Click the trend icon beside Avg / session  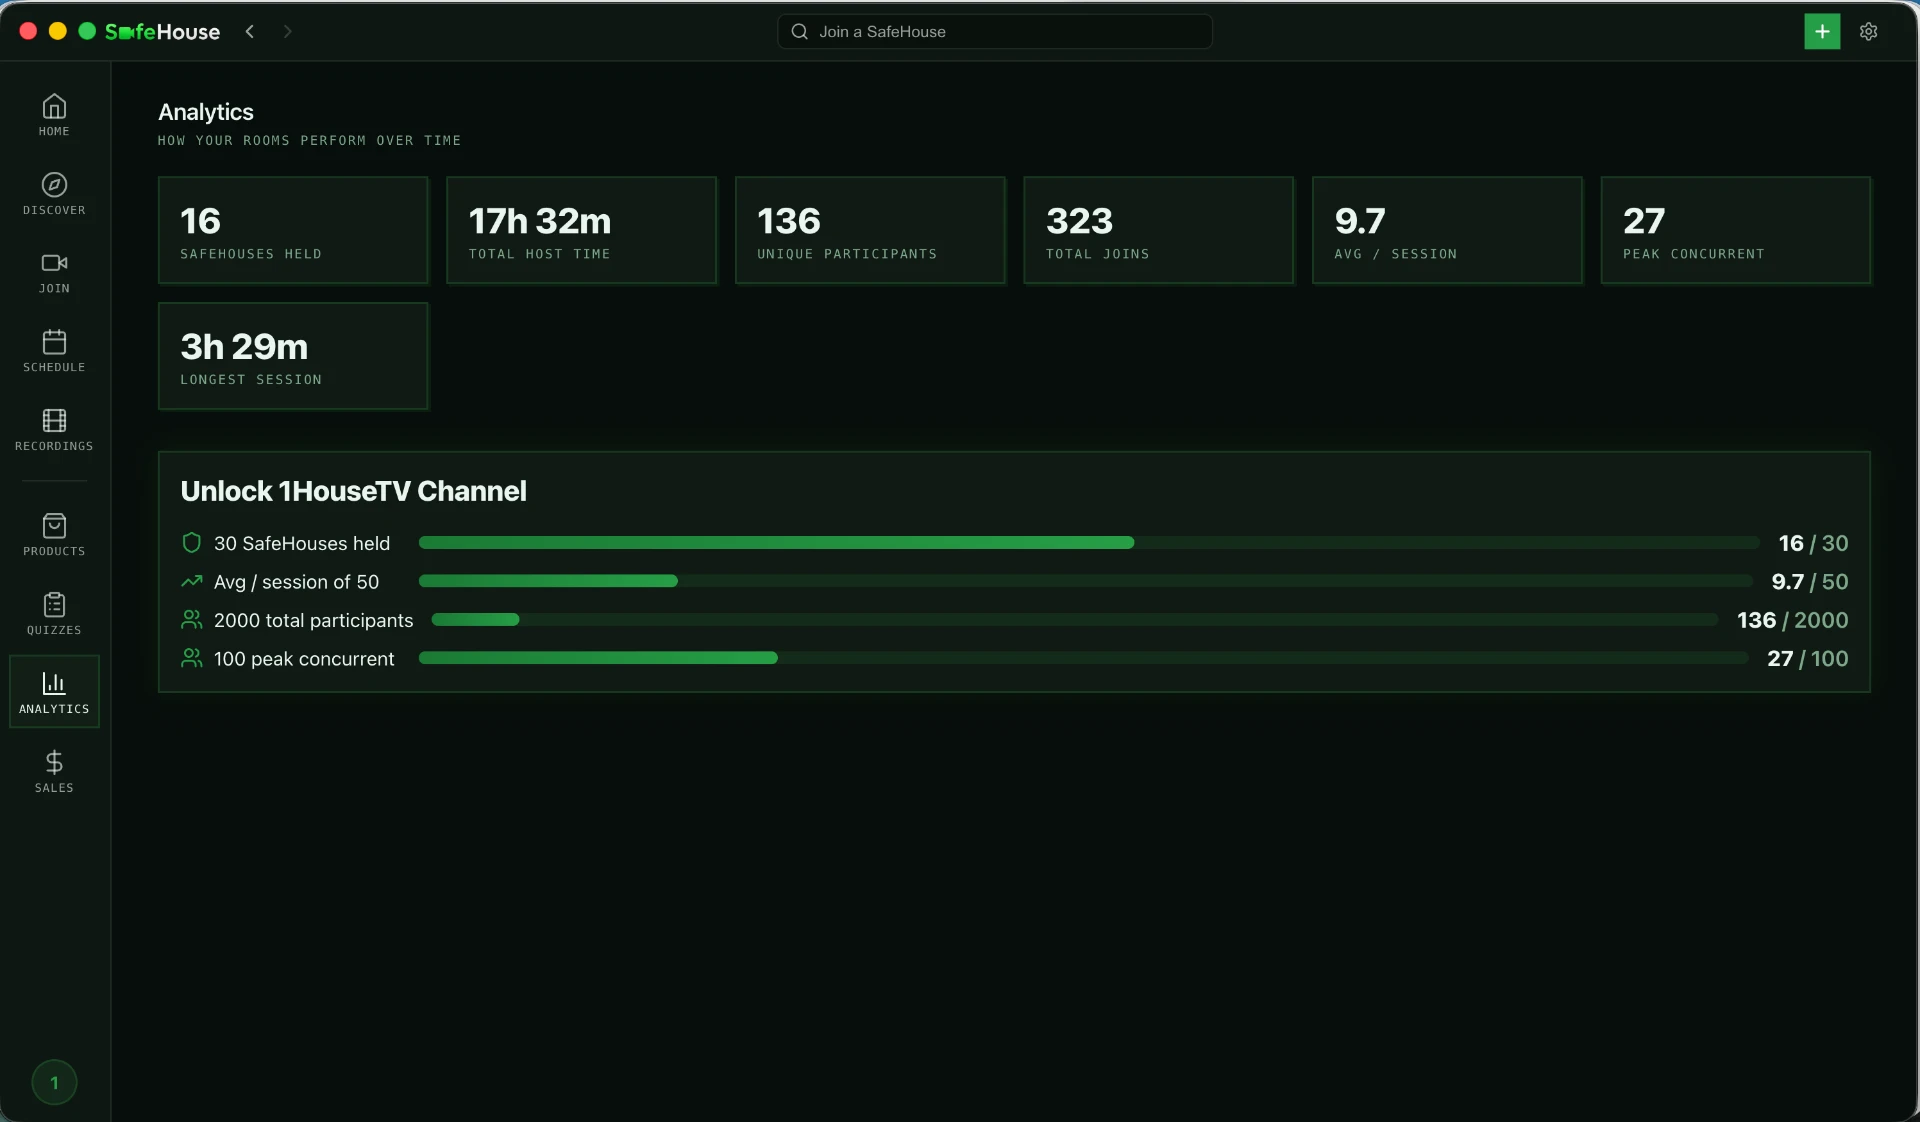point(191,581)
